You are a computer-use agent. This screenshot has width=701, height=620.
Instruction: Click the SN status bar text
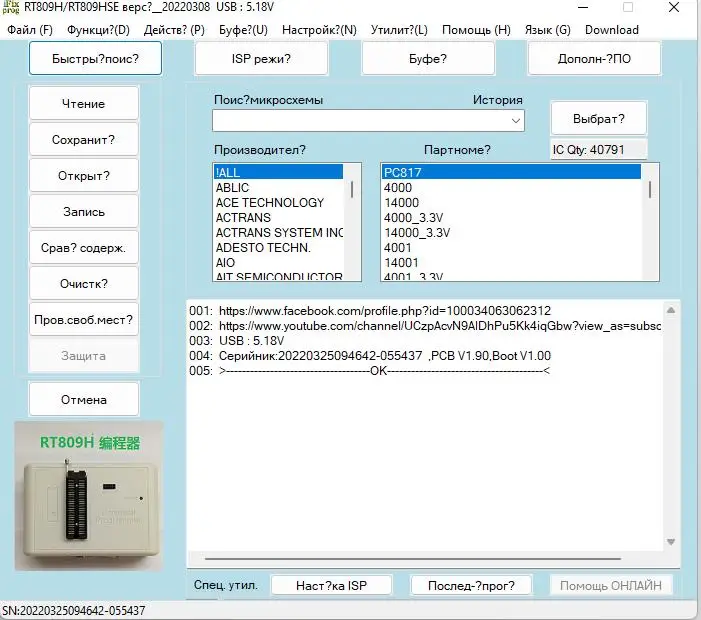[x=74, y=611]
